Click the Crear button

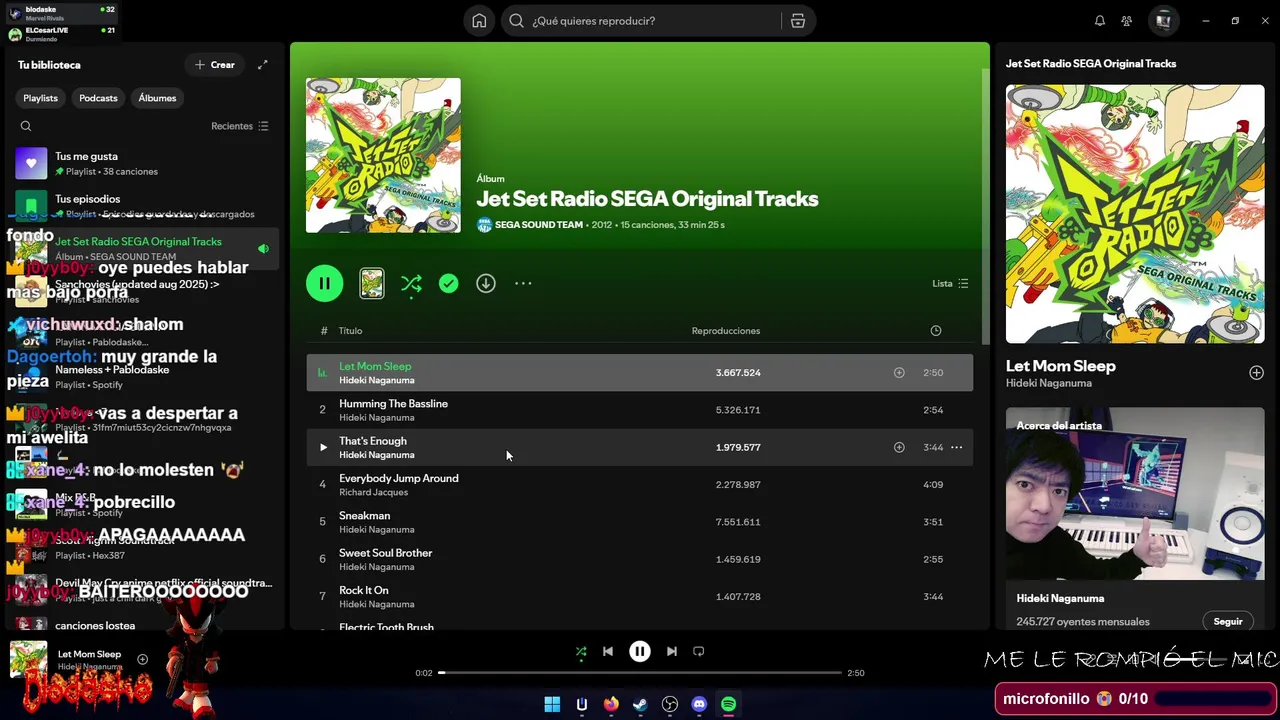pos(214,65)
